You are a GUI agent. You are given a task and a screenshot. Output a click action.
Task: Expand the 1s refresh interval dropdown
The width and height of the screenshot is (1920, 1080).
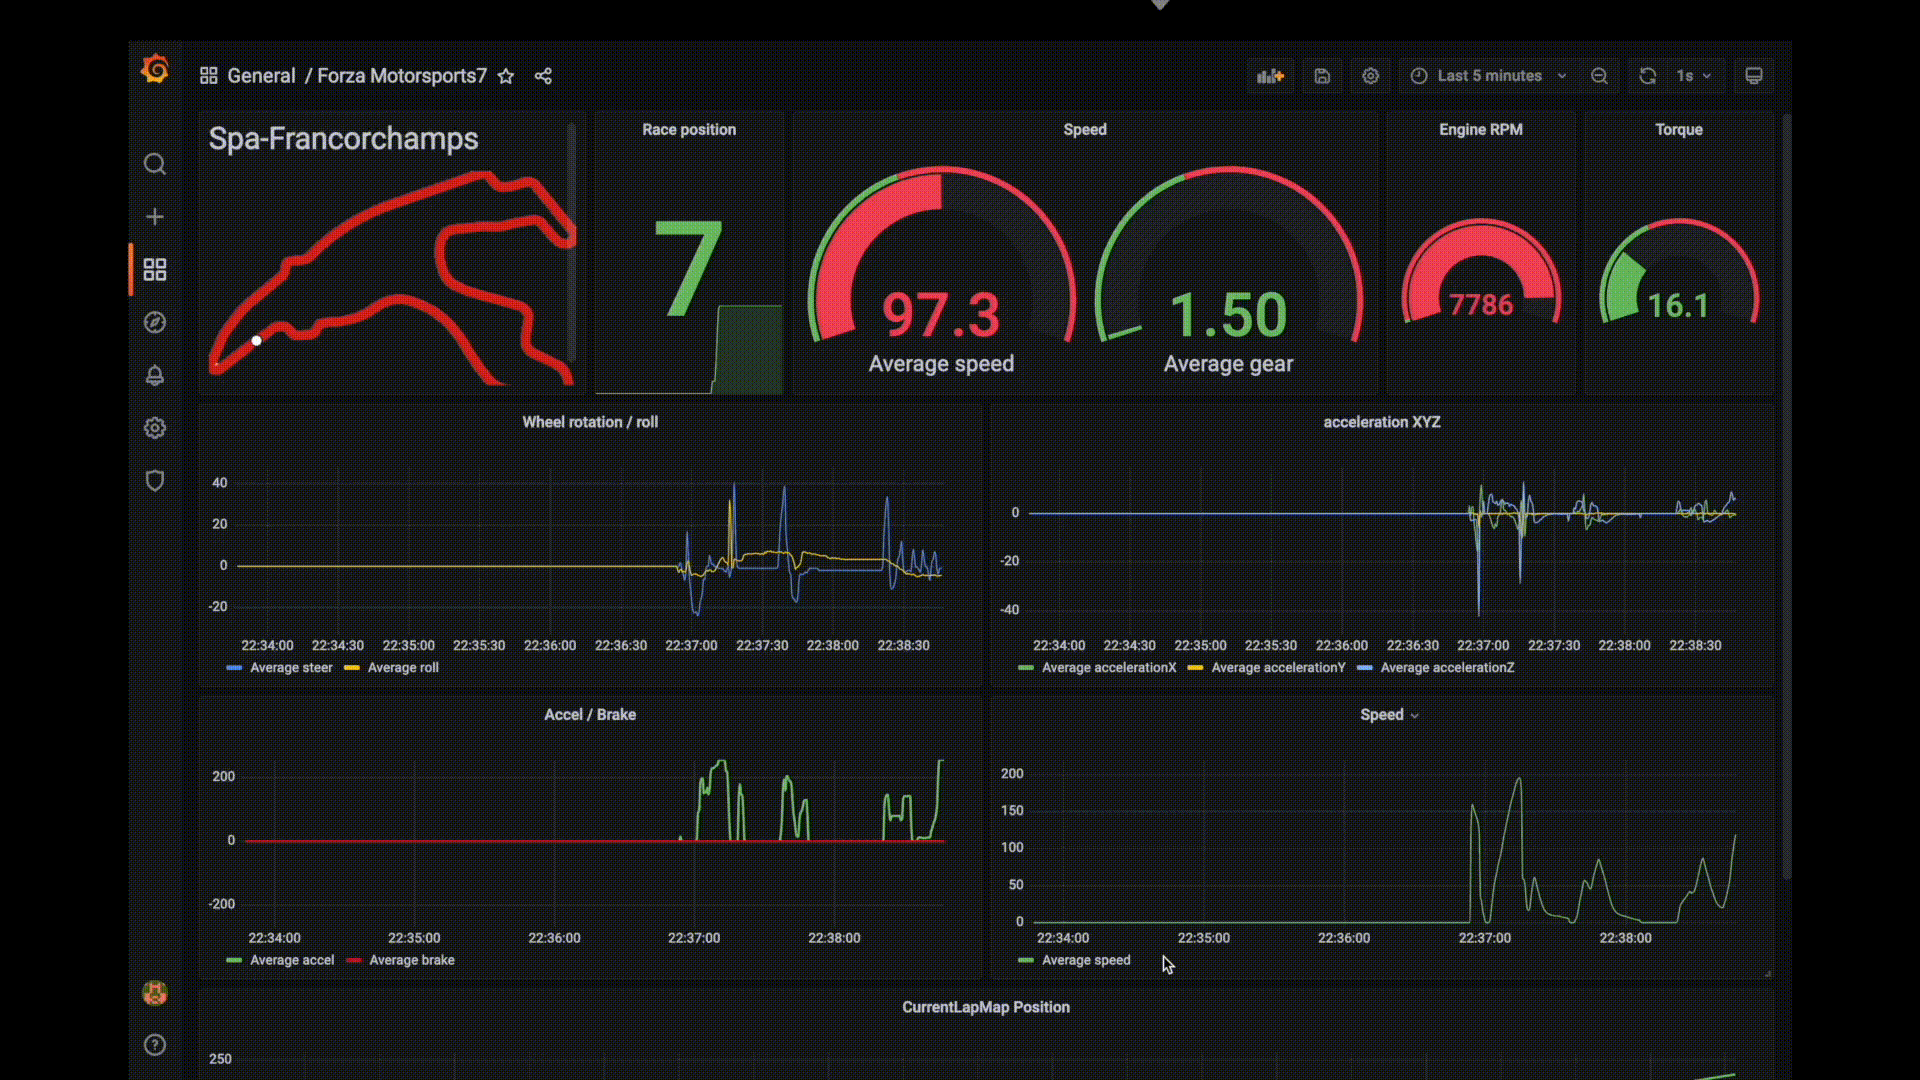coord(1695,76)
